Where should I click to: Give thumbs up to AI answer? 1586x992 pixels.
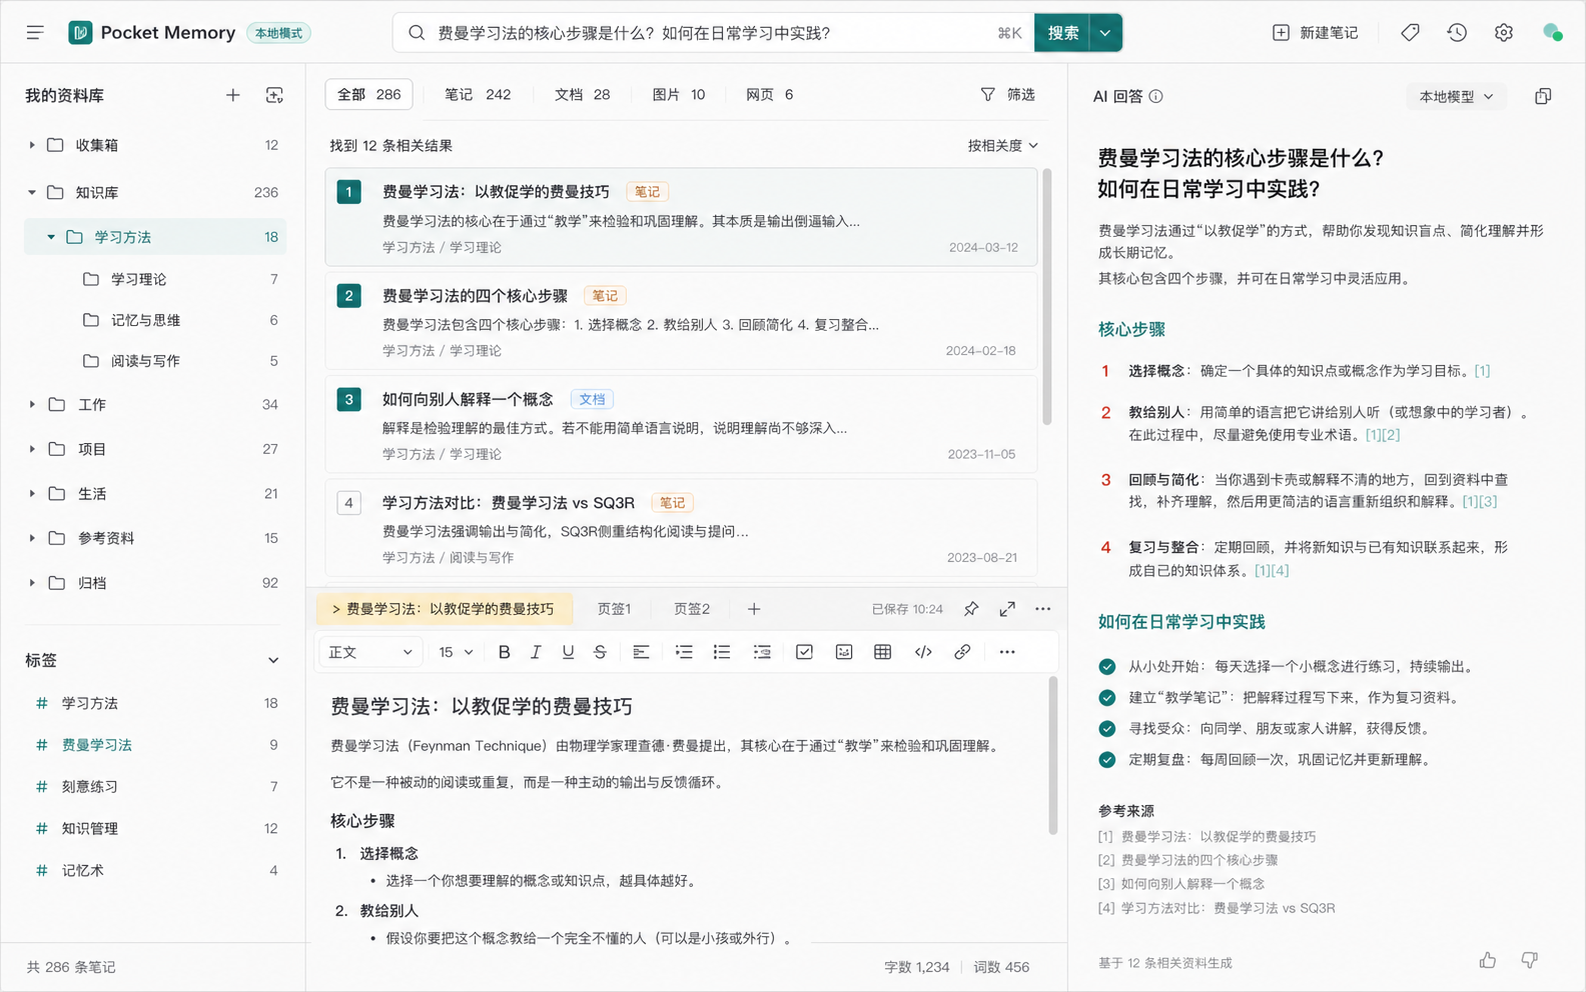point(1488,961)
